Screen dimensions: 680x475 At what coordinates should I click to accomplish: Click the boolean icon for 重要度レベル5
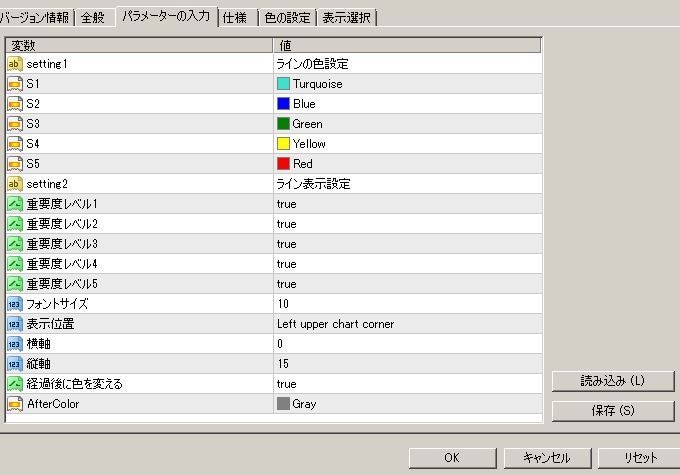tap(15, 284)
